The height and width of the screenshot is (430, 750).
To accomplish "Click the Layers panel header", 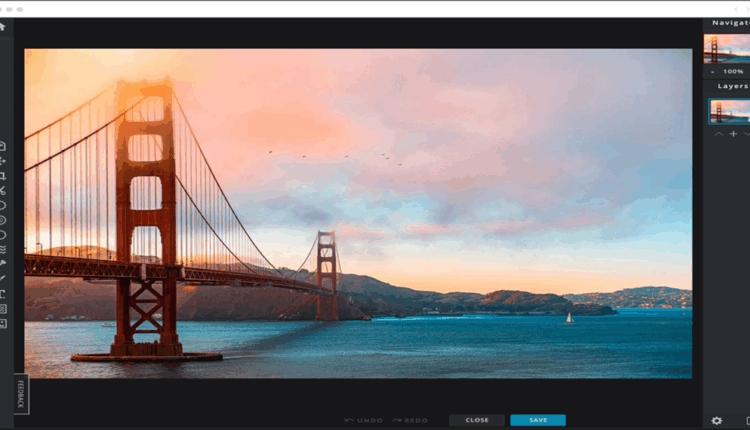I will click(731, 87).
